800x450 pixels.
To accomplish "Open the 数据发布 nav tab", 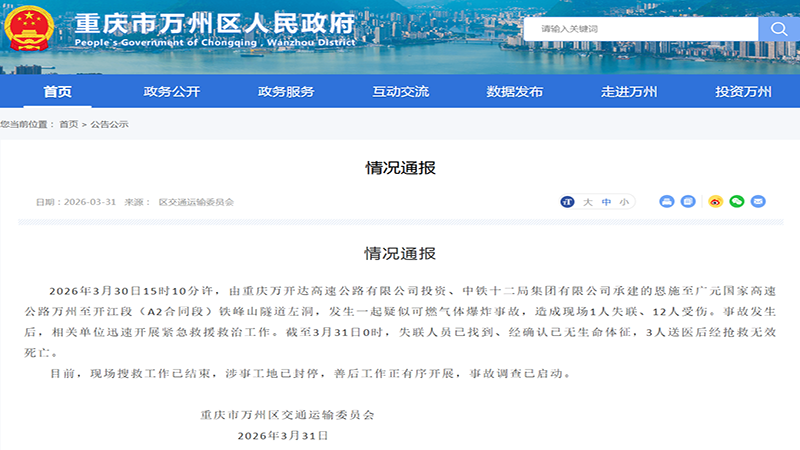I will pyautogui.click(x=515, y=92).
